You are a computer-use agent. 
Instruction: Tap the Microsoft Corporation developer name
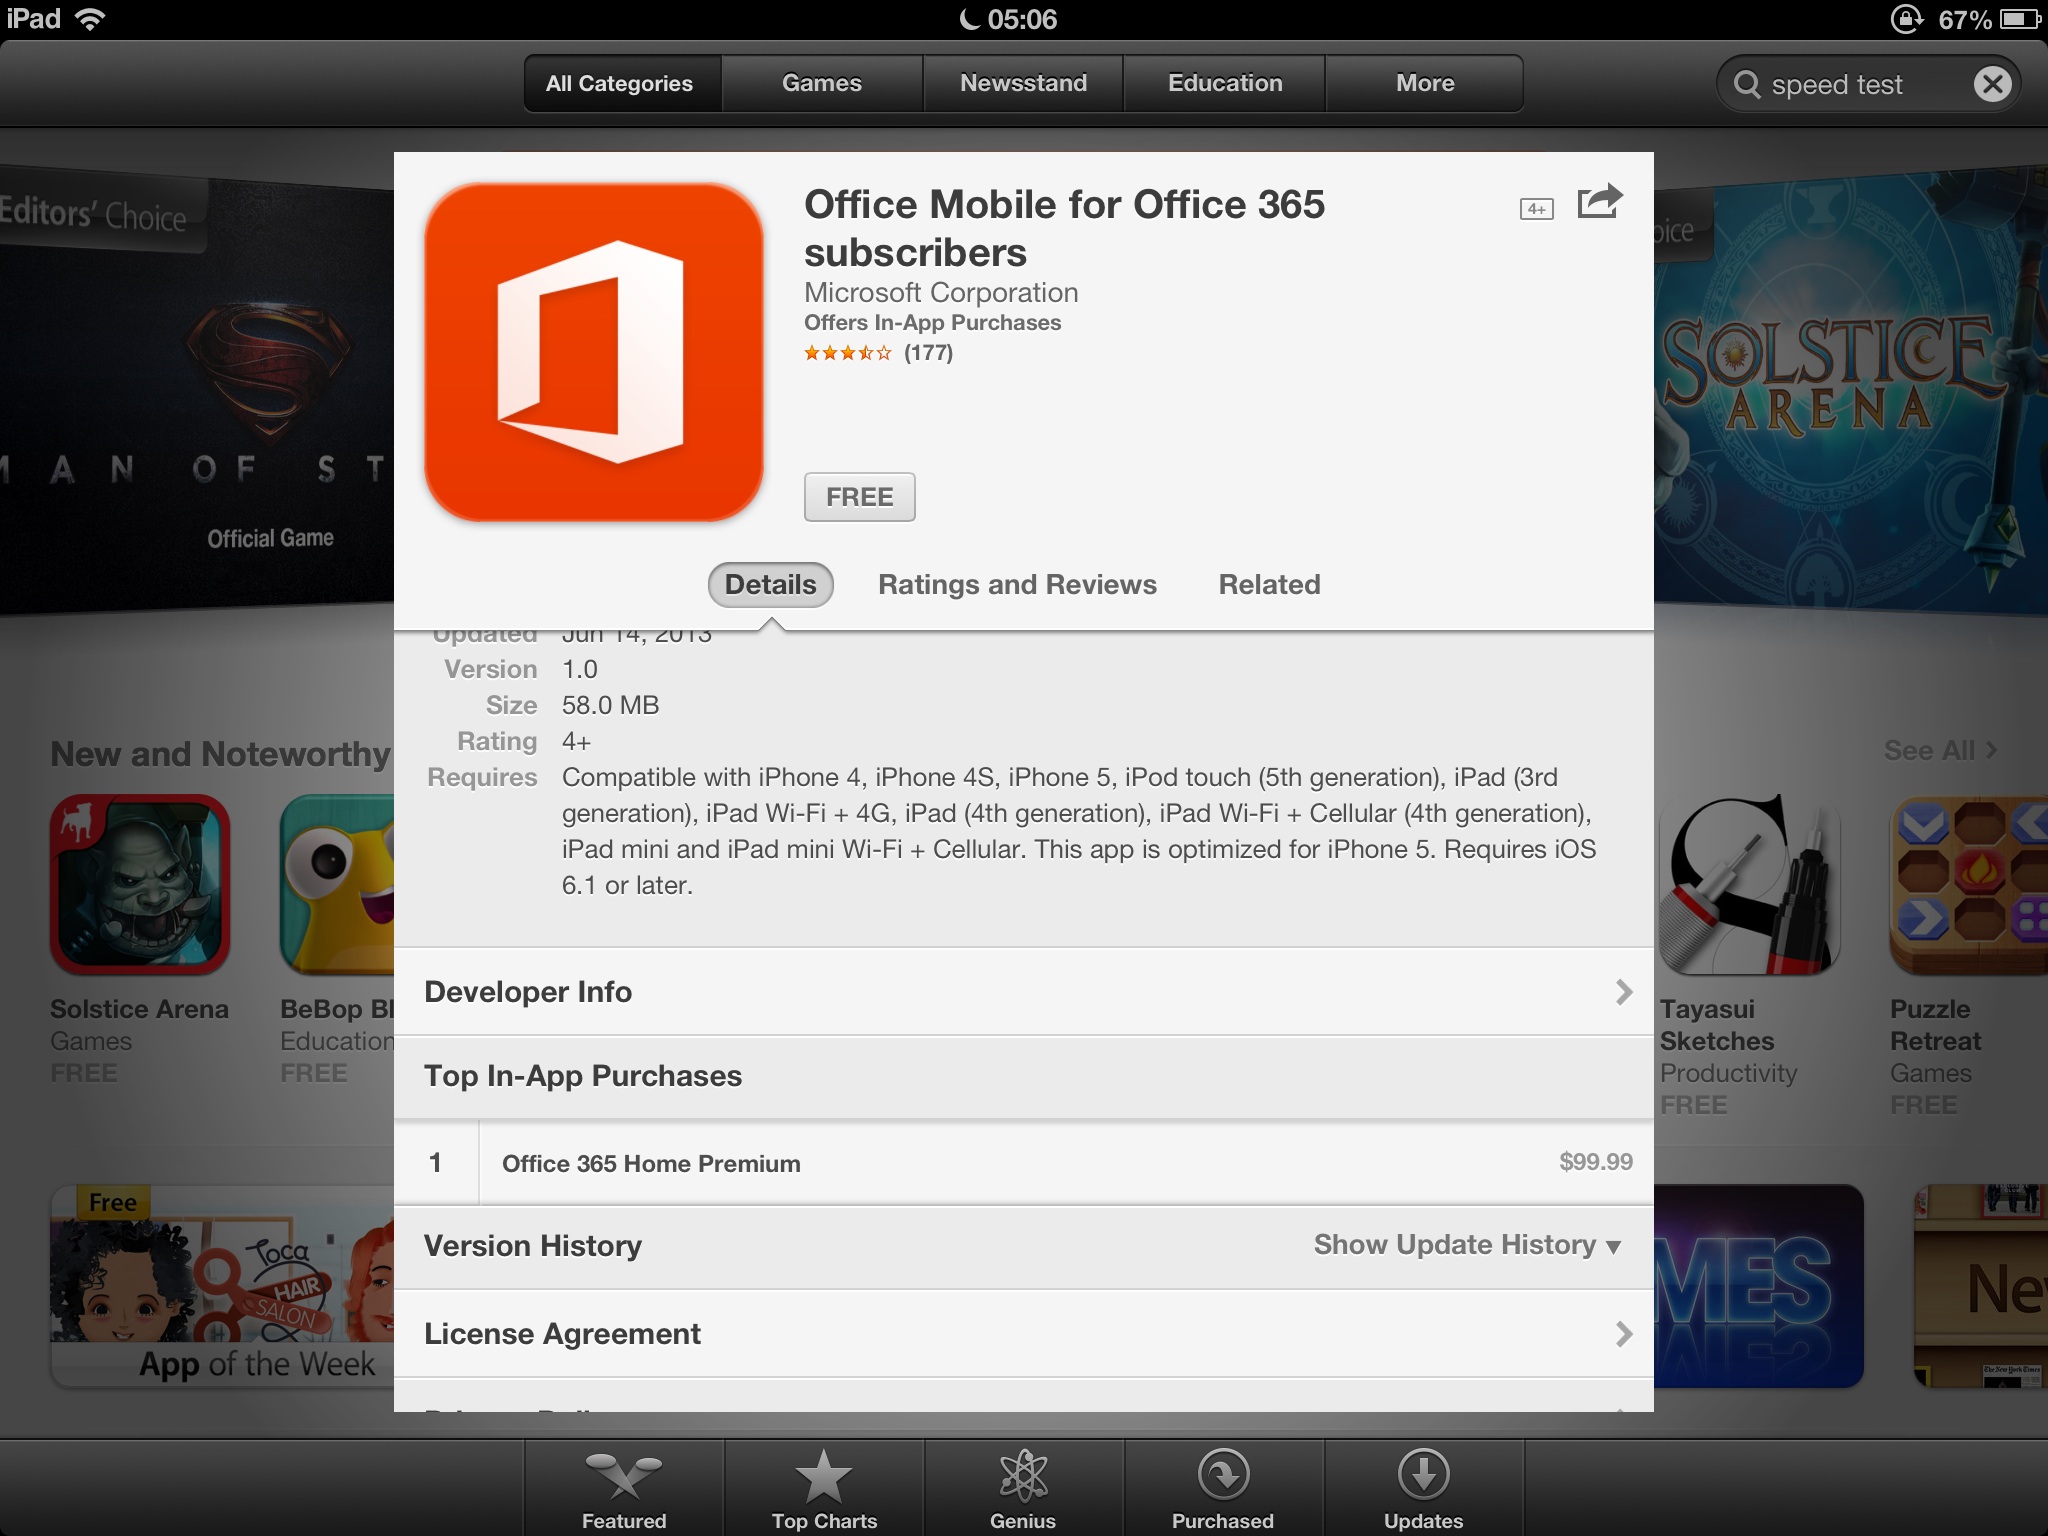coord(941,292)
